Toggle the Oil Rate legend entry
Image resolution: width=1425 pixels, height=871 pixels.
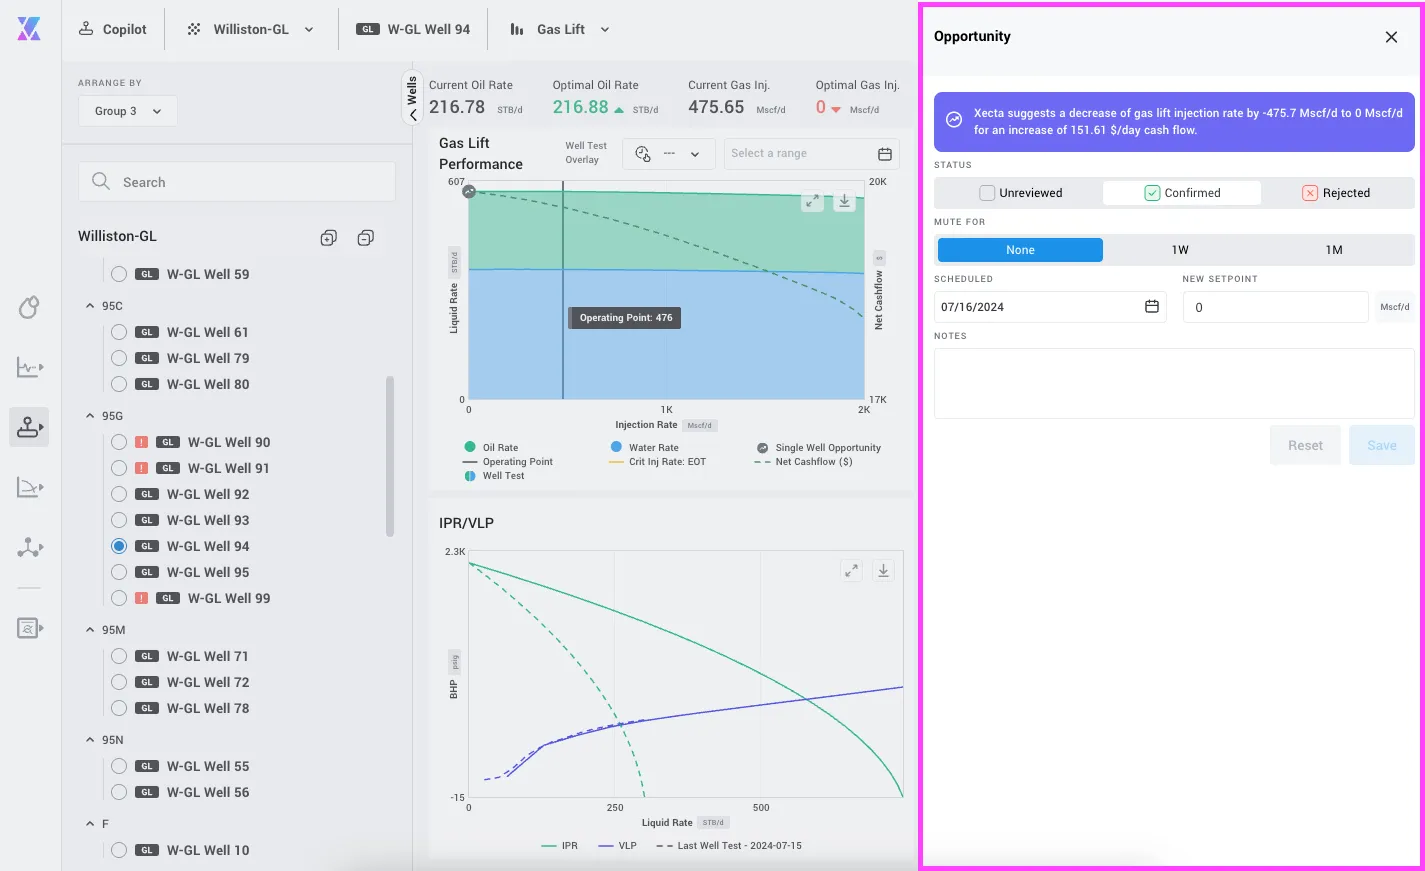tap(491, 448)
